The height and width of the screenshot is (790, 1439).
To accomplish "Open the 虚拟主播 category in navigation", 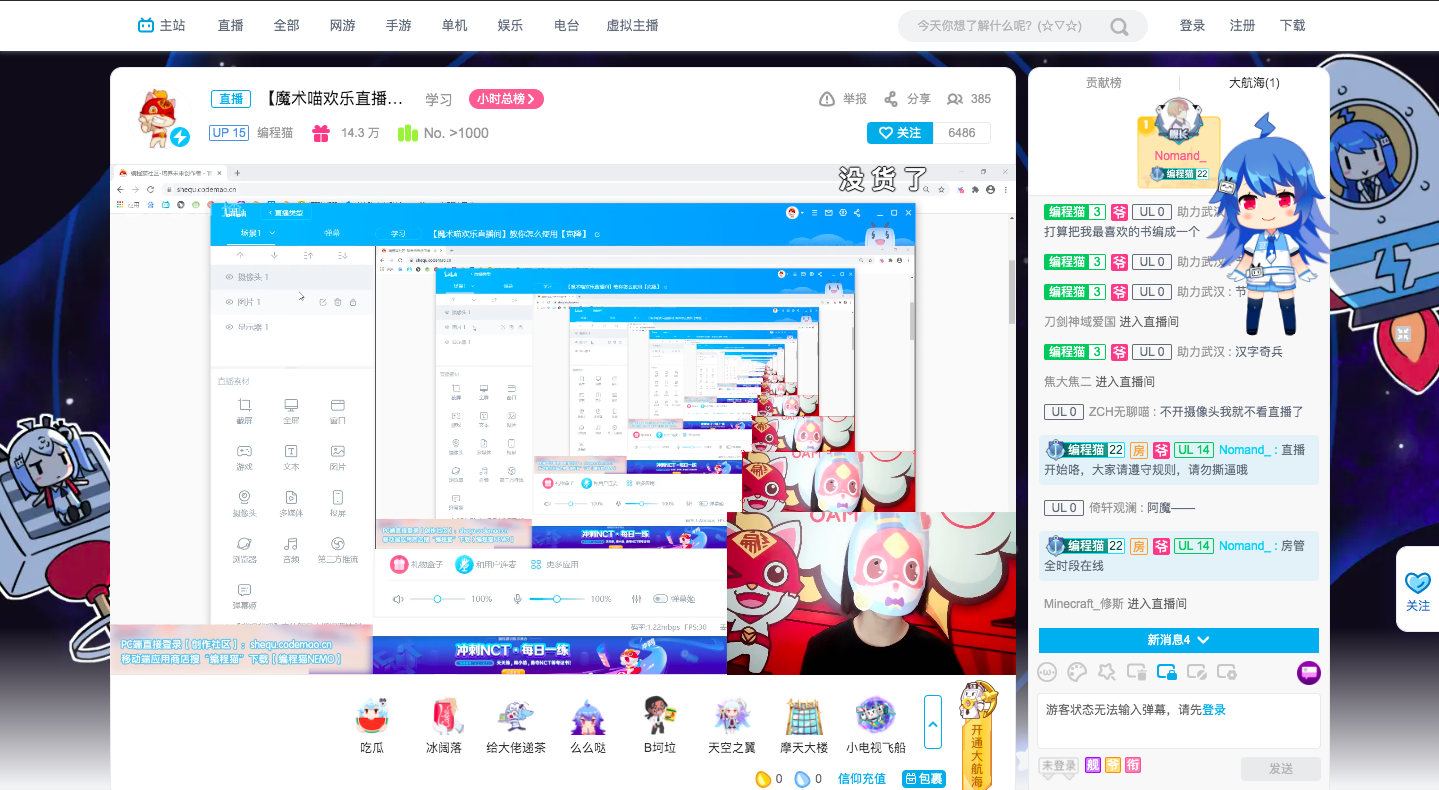I will tap(633, 26).
